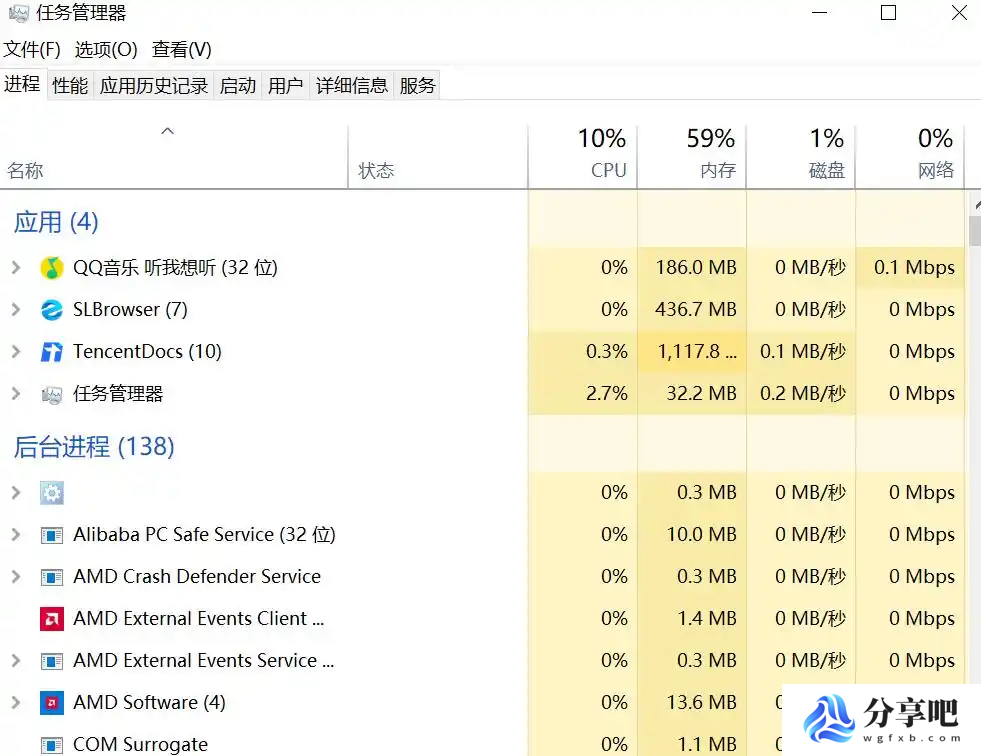Click the unnamed gear process icon
The height and width of the screenshot is (756, 981).
click(x=52, y=493)
